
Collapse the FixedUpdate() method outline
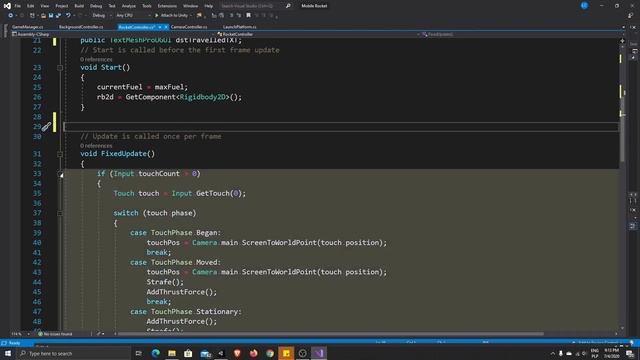click(60, 154)
